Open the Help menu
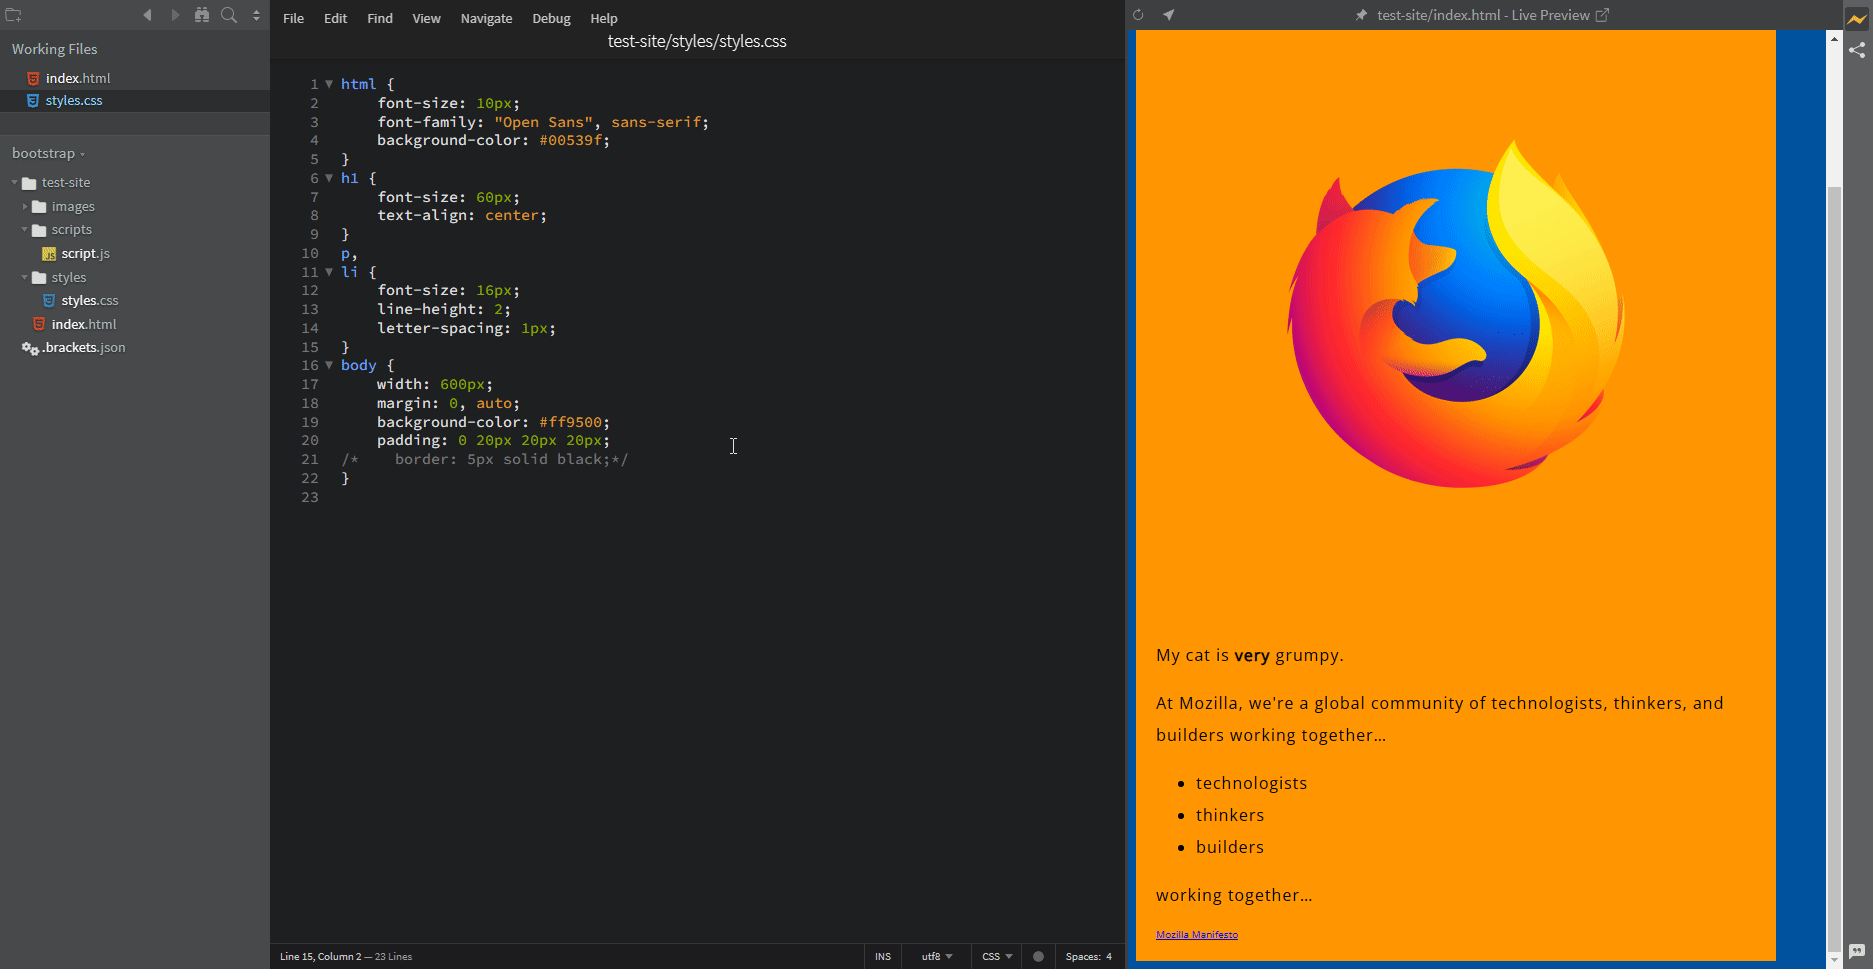 (x=604, y=18)
